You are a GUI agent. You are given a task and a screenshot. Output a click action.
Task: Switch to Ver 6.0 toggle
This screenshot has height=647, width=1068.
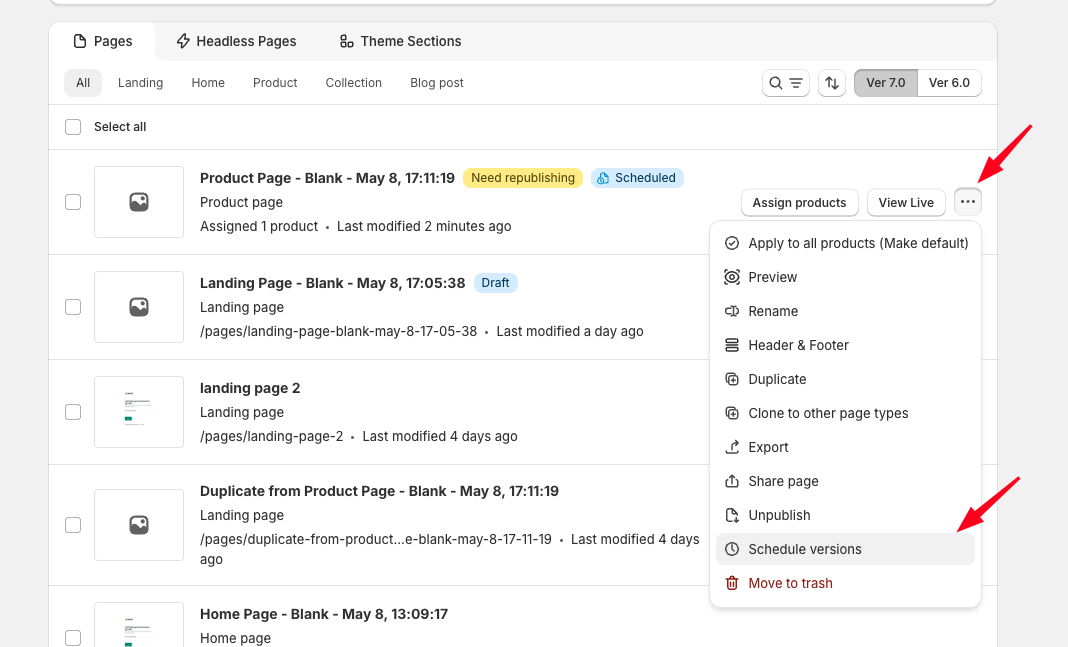(x=949, y=83)
